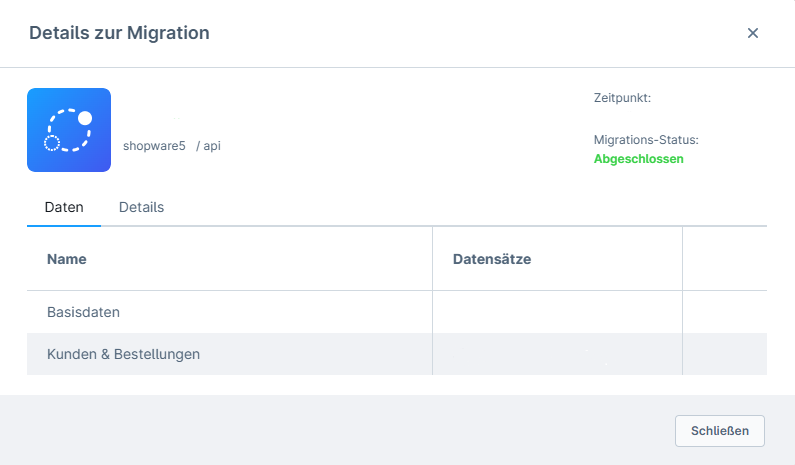
Task: Close the migration details dialog with X
Action: 753,33
